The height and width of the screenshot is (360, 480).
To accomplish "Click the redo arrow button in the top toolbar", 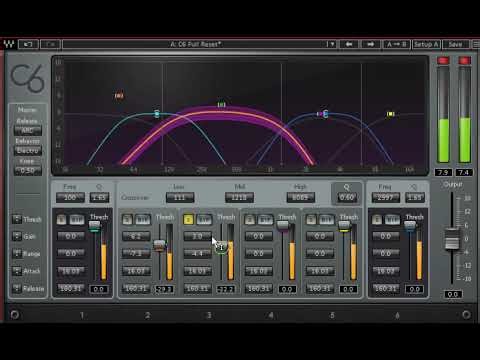I will pyautogui.click(x=50, y=44).
